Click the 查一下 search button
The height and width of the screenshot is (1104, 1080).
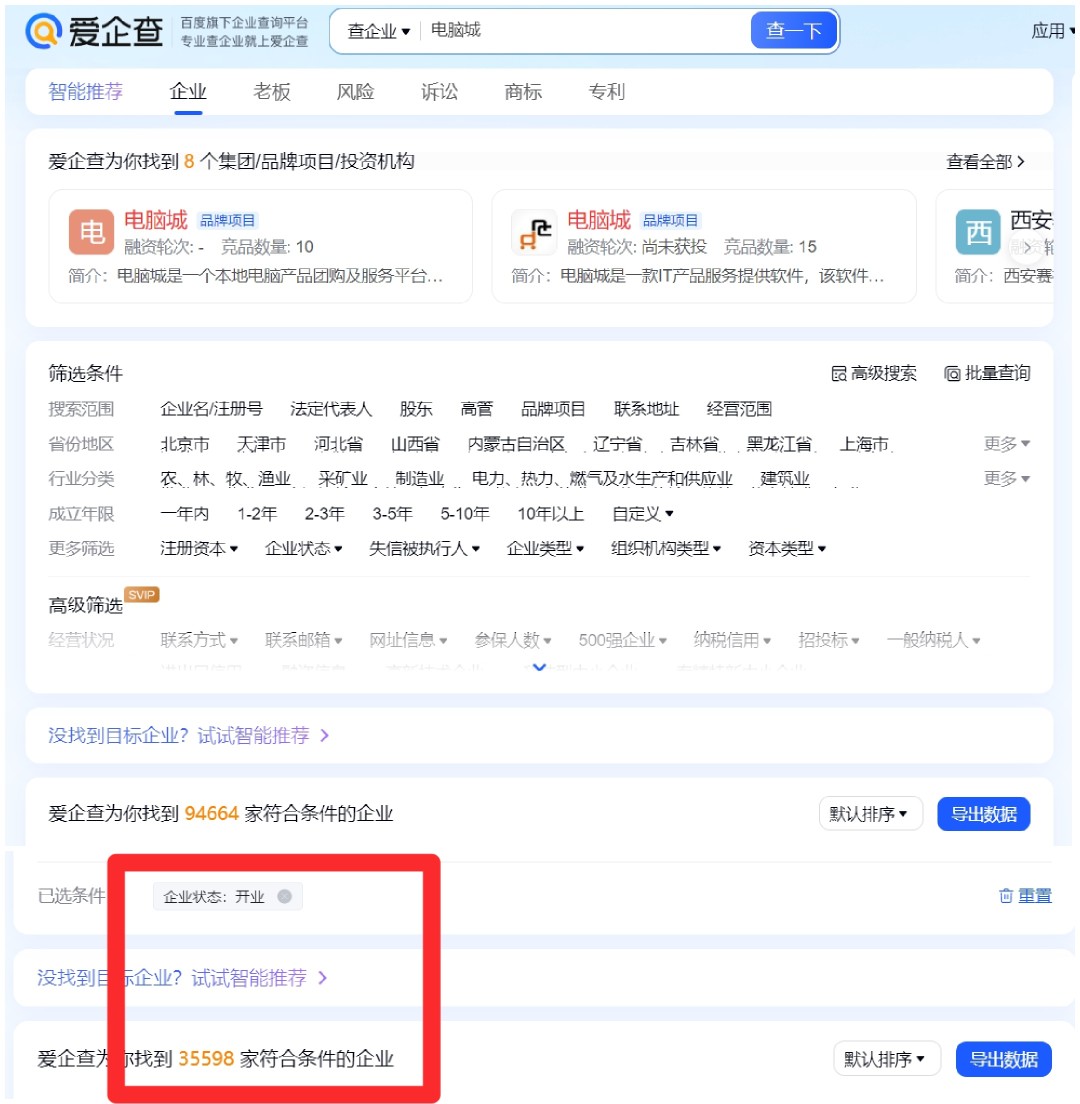[793, 30]
